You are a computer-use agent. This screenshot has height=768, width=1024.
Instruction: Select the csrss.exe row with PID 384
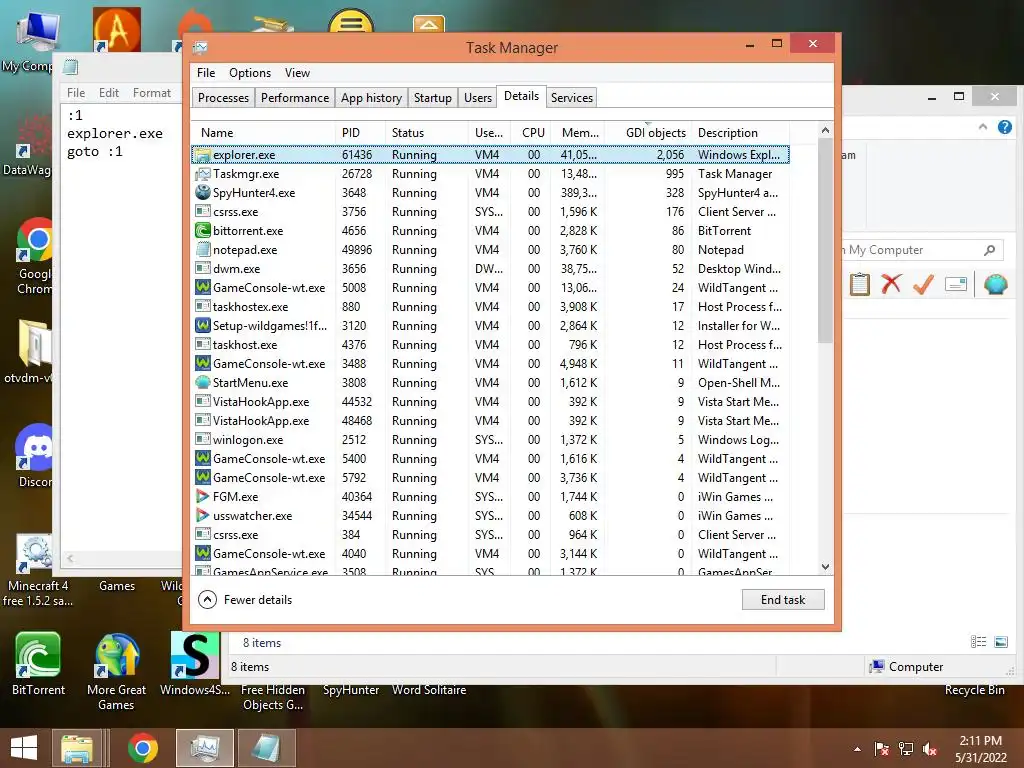click(490, 534)
